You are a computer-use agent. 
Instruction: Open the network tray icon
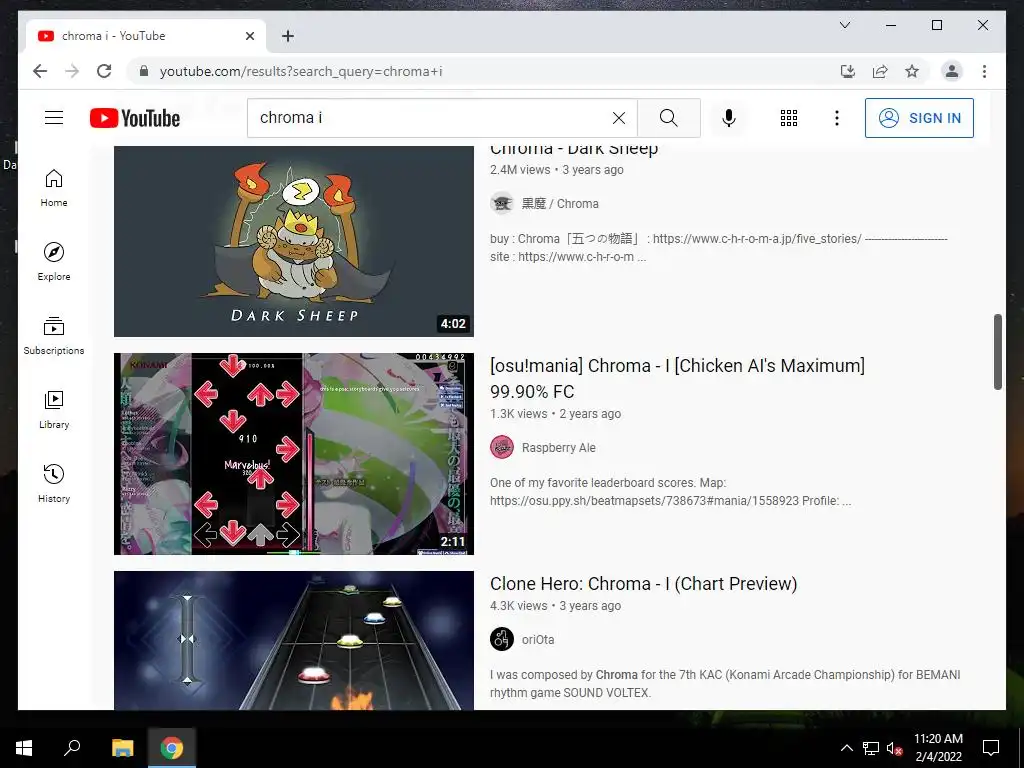pyautogui.click(x=871, y=748)
